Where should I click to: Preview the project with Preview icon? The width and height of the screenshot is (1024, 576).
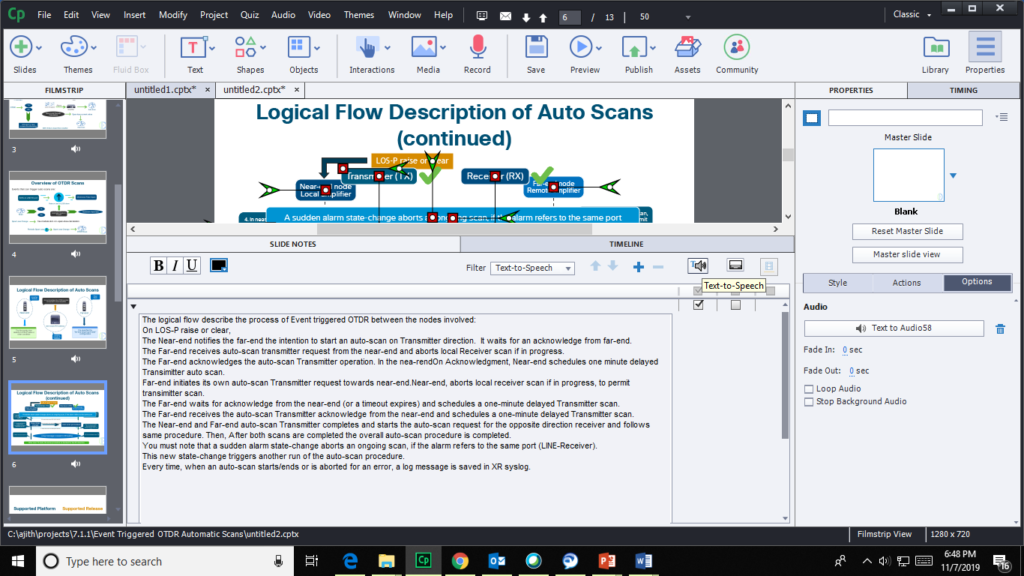coord(580,48)
